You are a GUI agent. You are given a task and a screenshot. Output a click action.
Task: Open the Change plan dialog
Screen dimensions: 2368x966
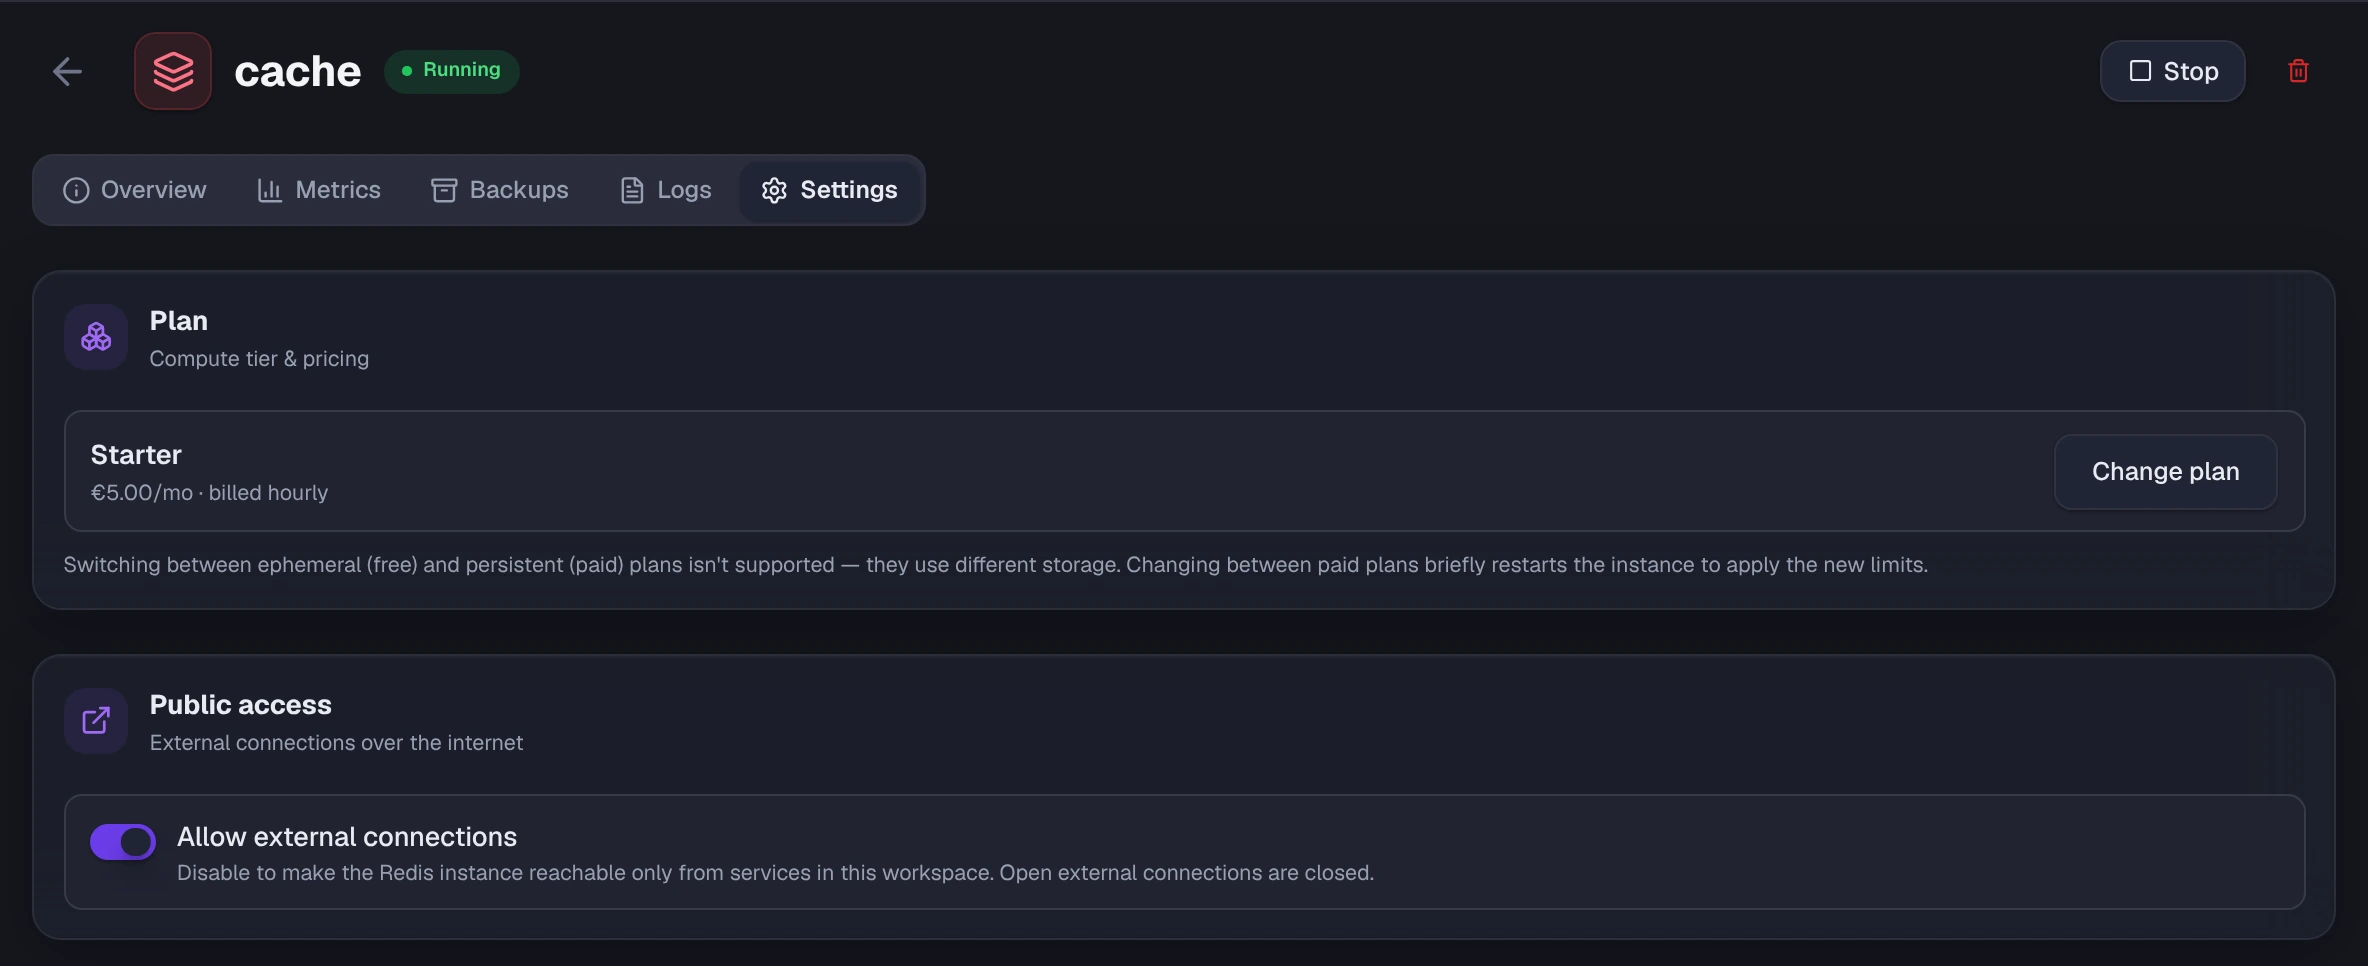coord(2165,471)
